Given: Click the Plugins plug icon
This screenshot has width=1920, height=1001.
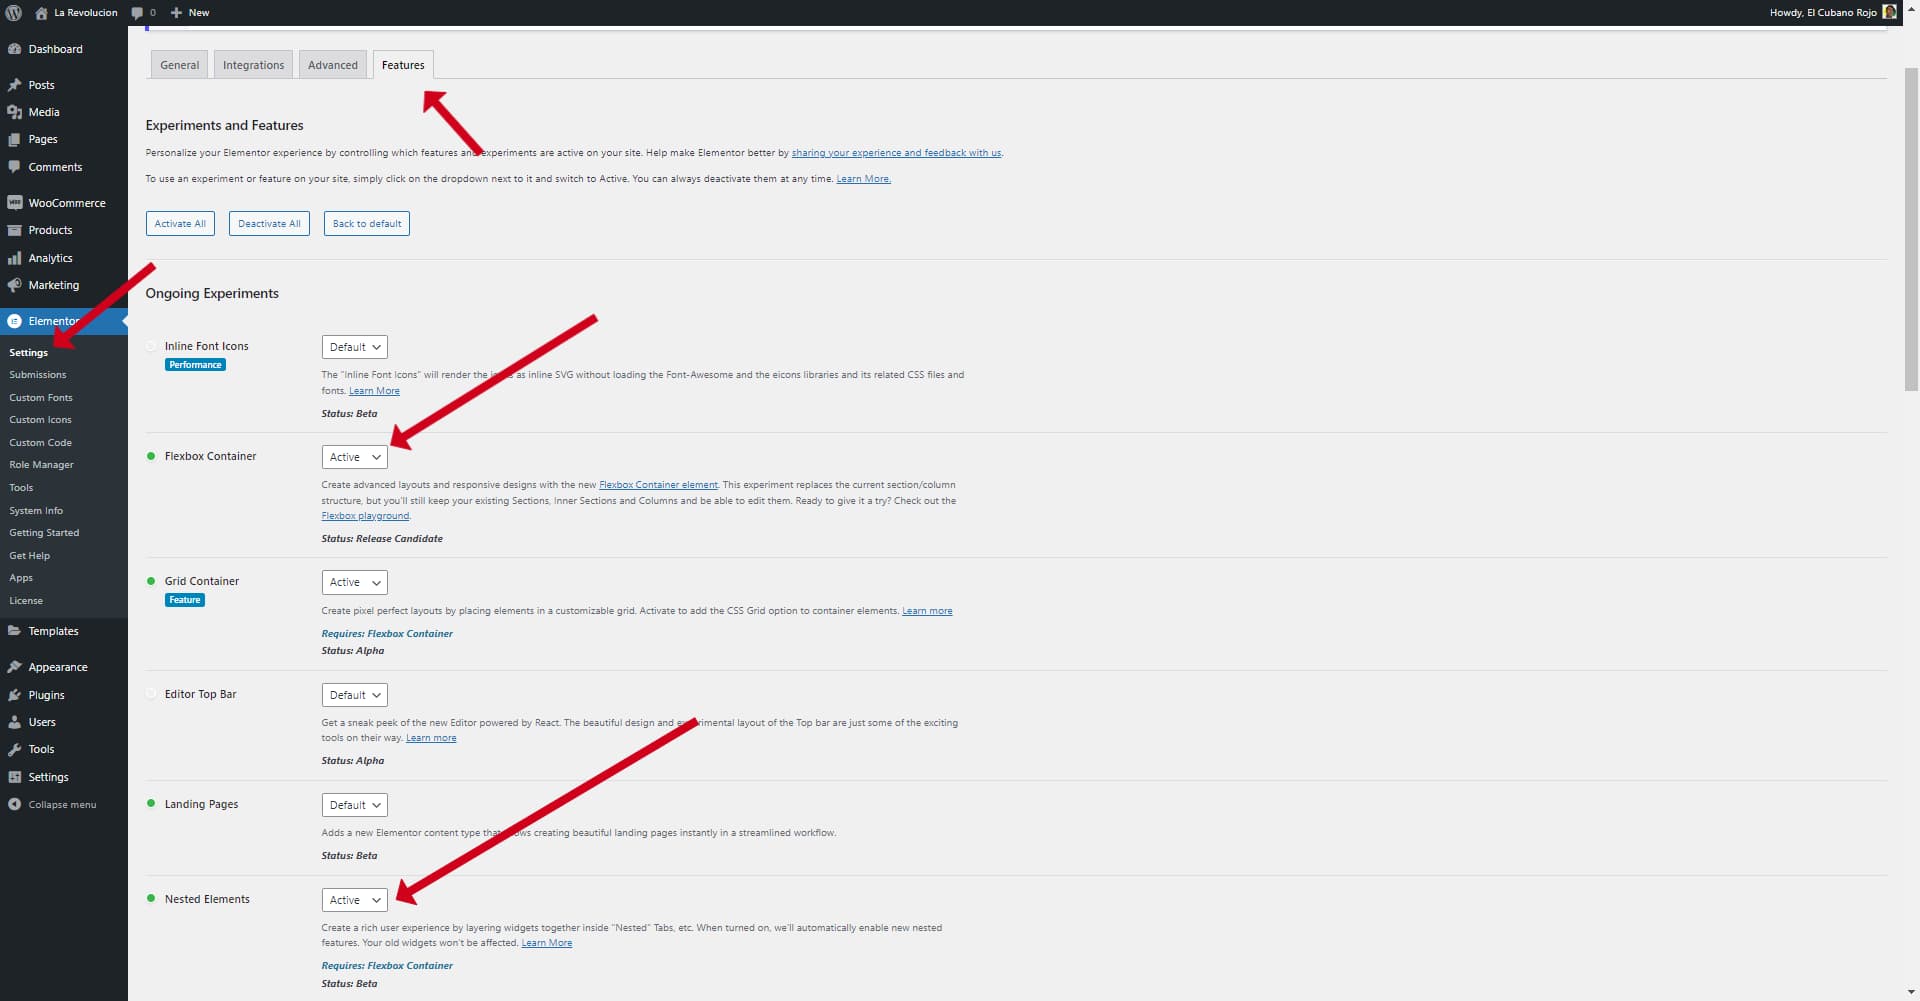Looking at the screenshot, I should tap(14, 695).
